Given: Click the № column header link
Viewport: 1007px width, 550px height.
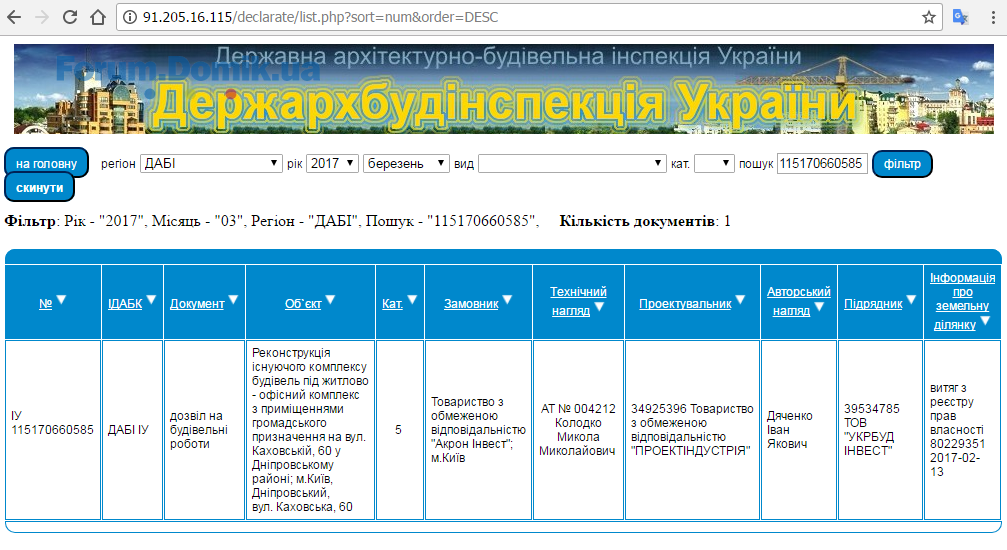Looking at the screenshot, I should (x=45, y=304).
